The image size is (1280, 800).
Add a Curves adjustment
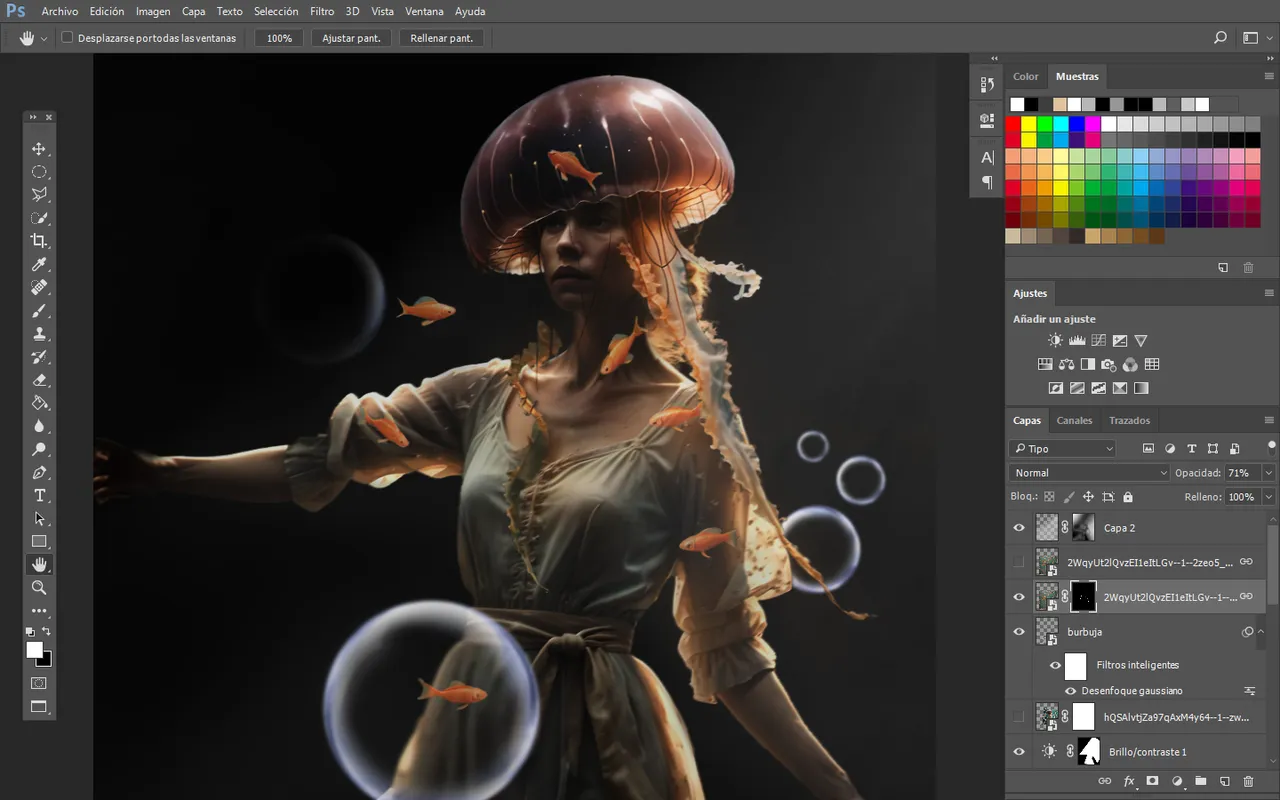click(x=1098, y=341)
